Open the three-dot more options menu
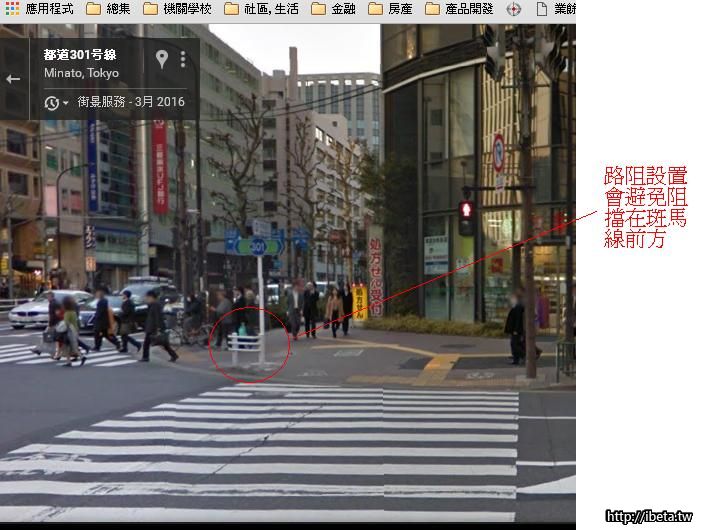The width and height of the screenshot is (701, 530). [x=183, y=59]
